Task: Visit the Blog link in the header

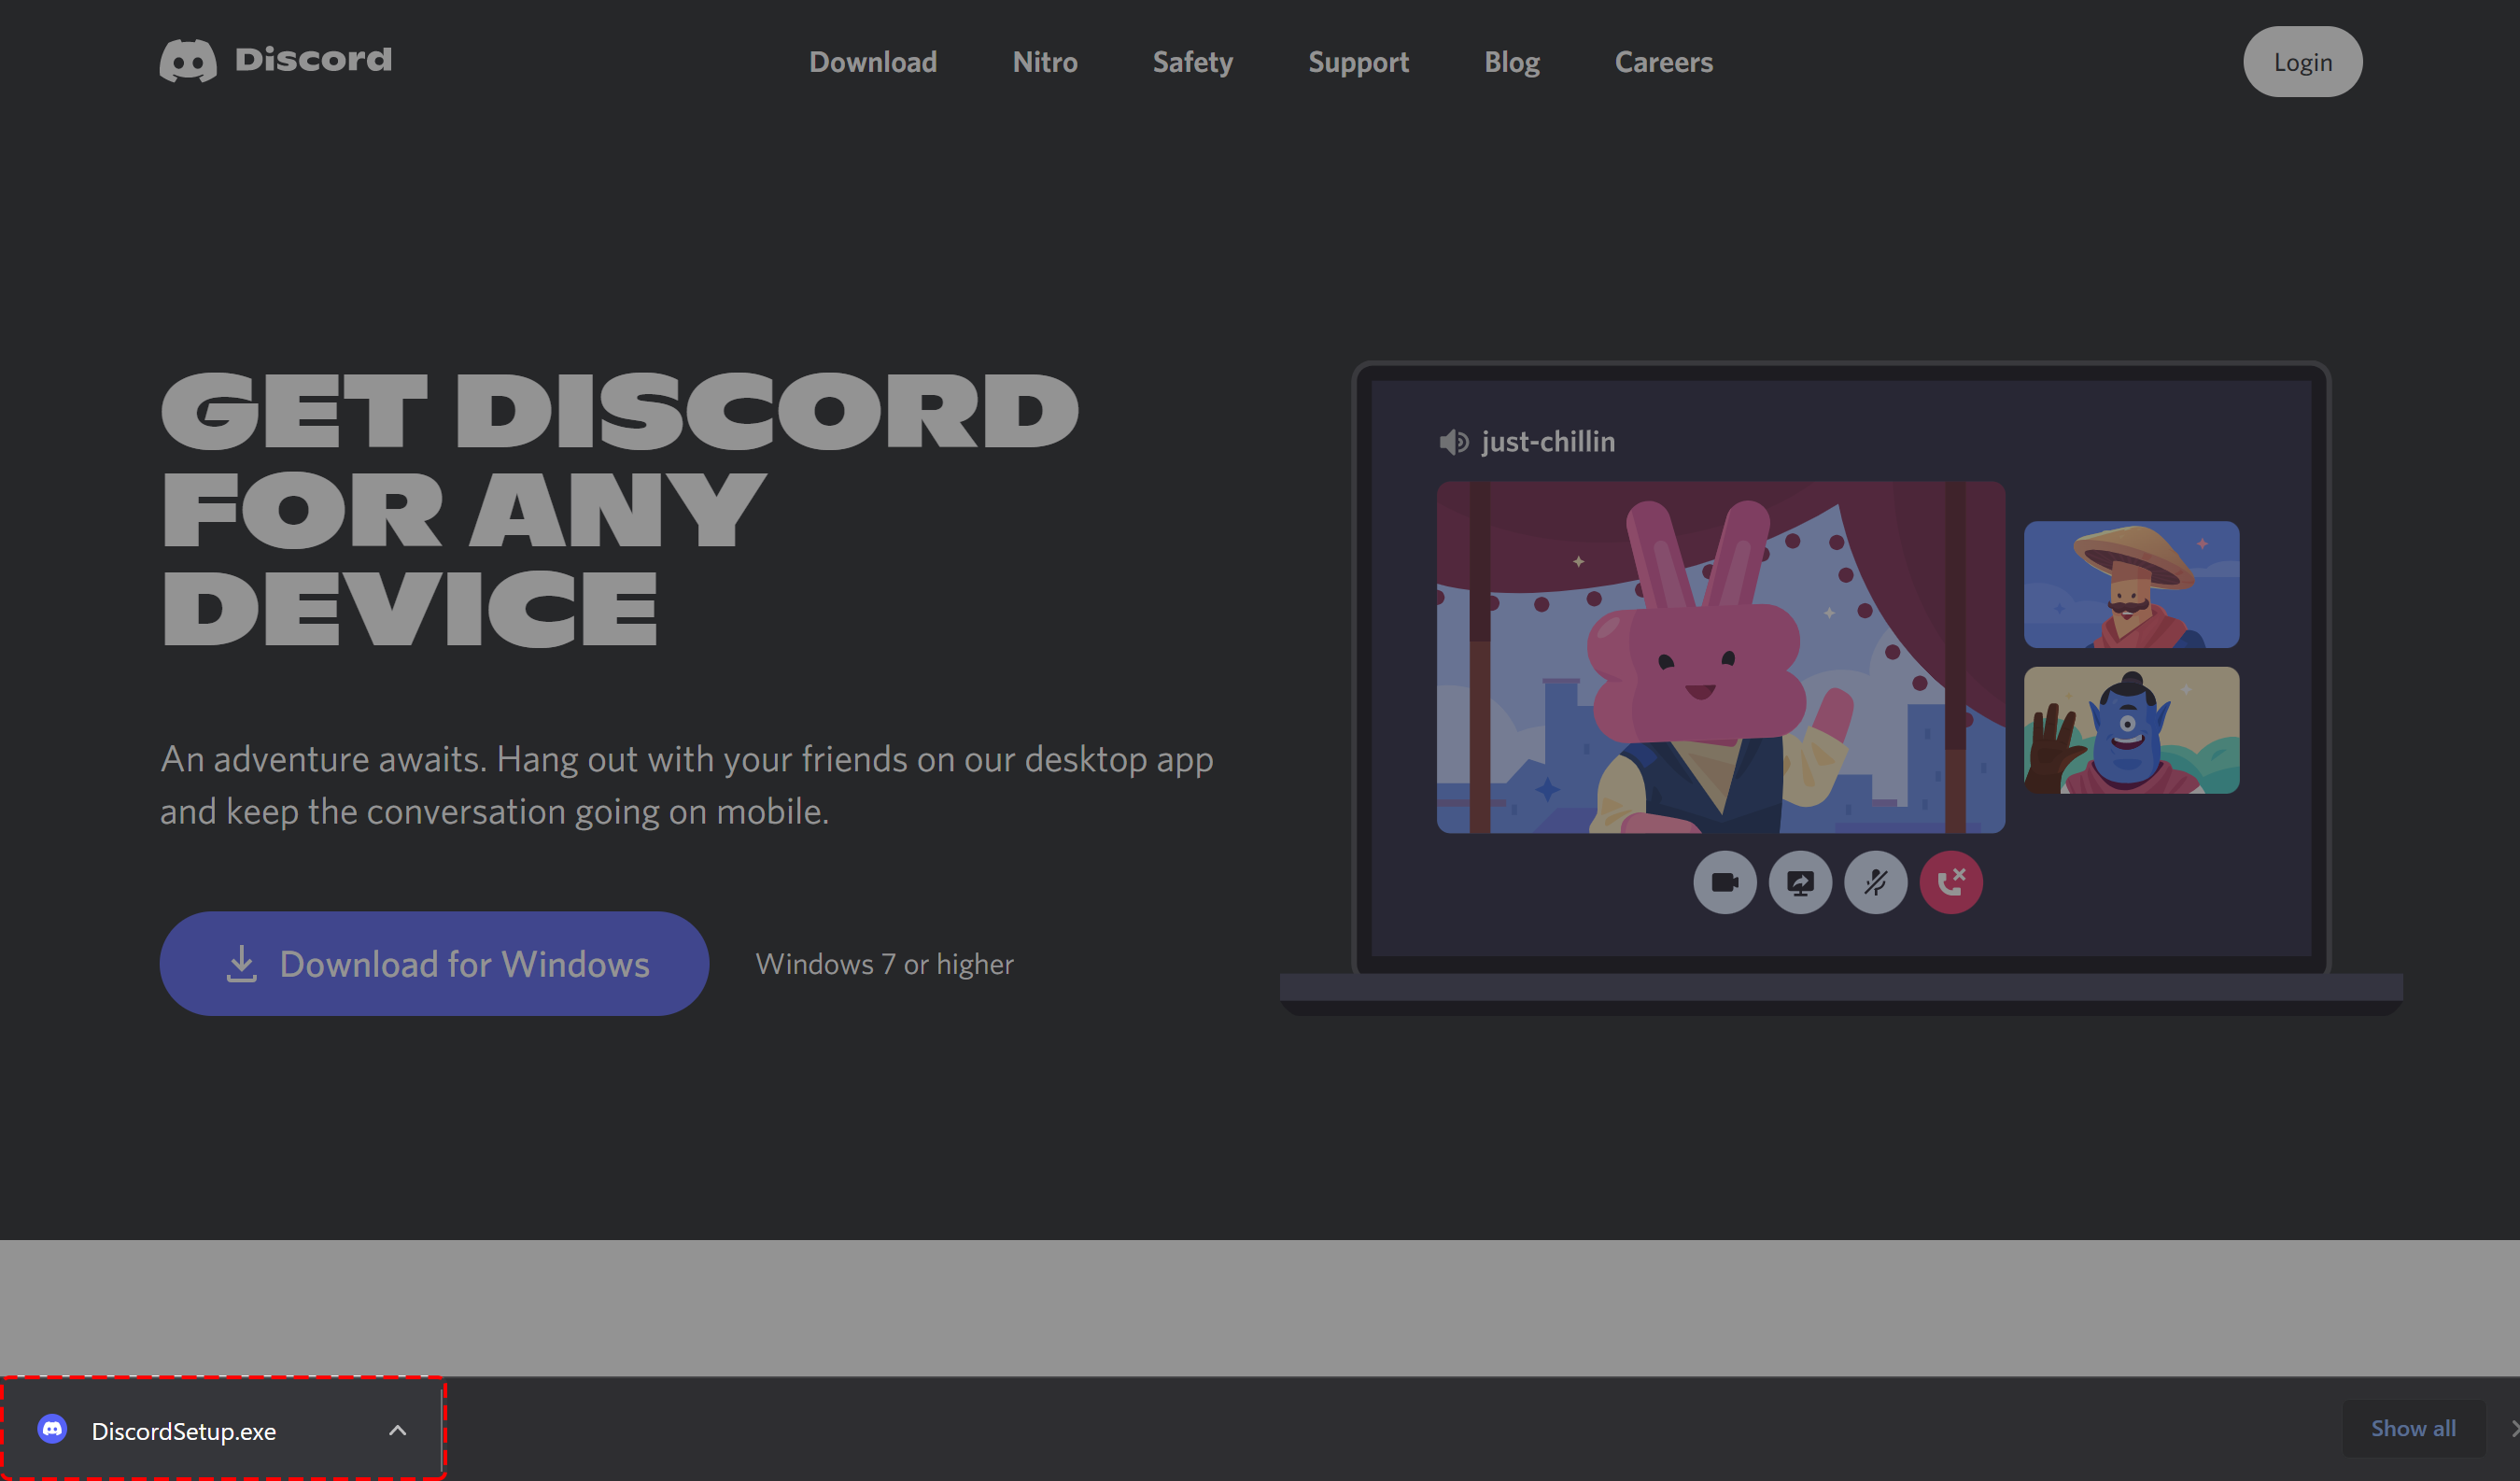Action: coord(1511,62)
